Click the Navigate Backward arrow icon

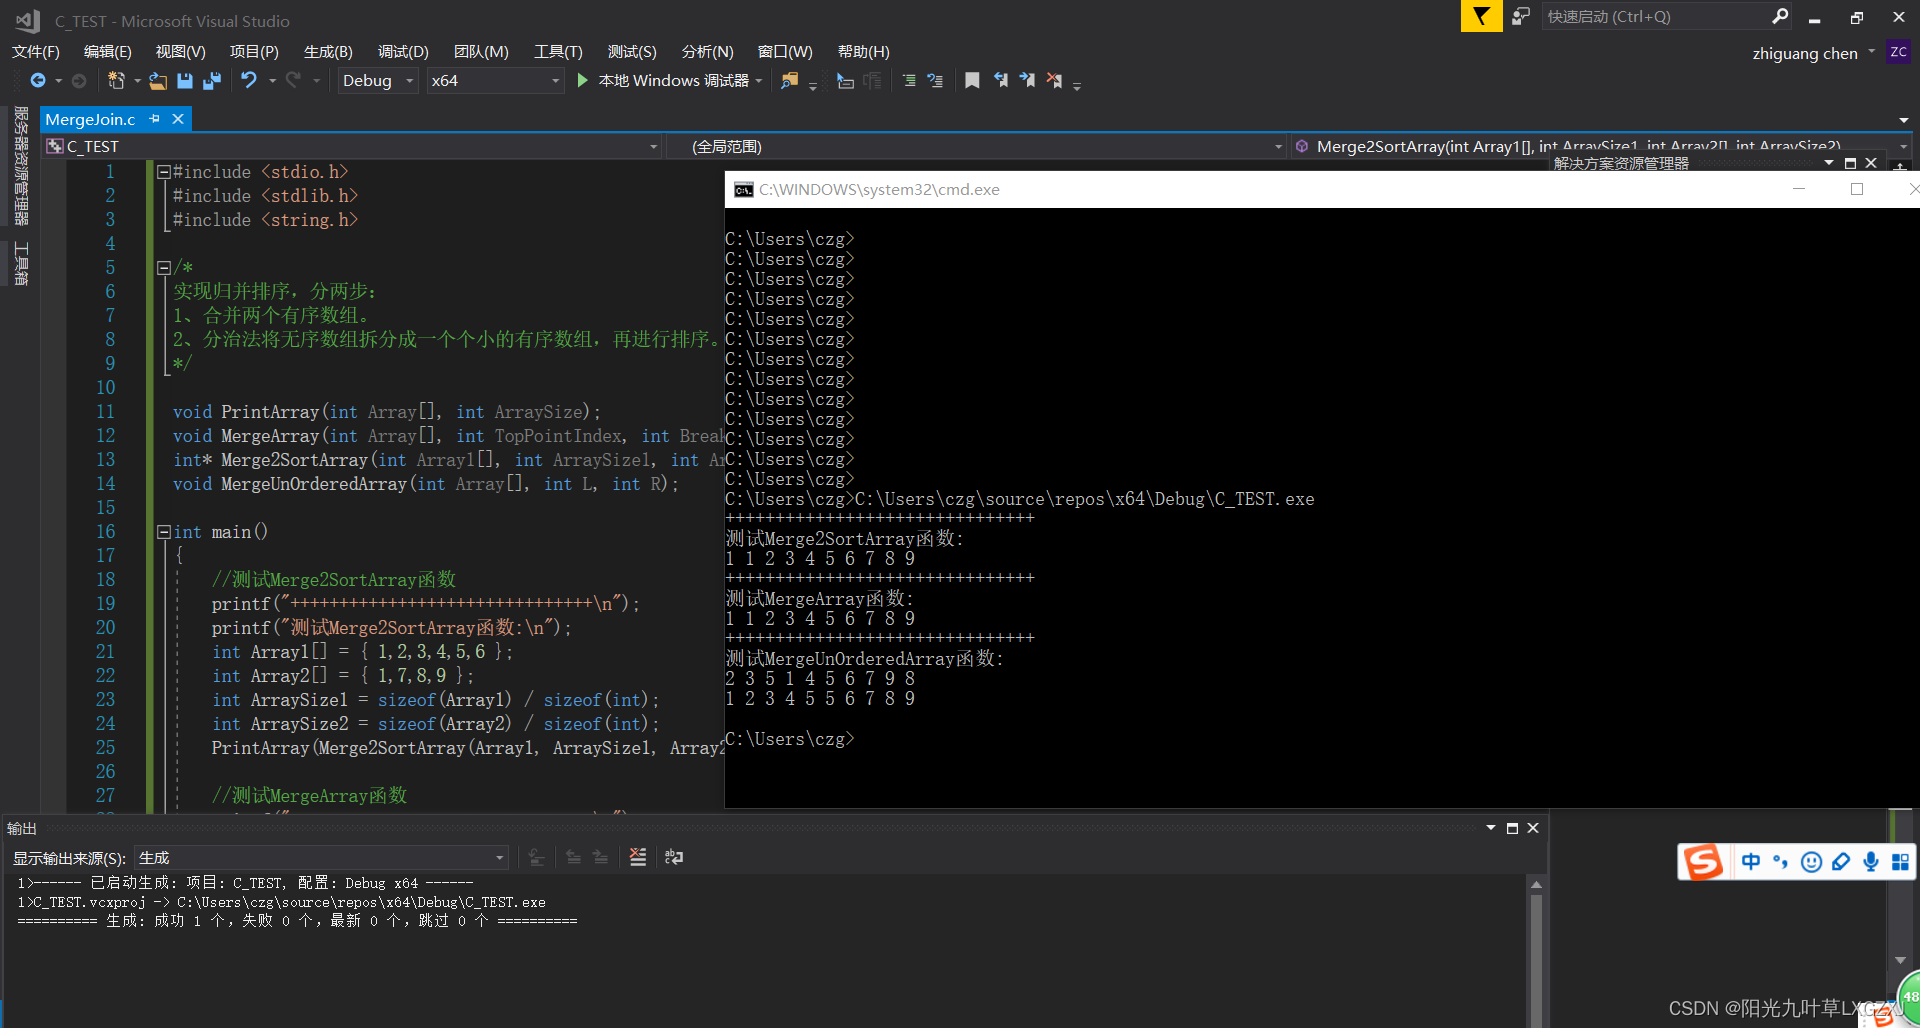(x=38, y=81)
